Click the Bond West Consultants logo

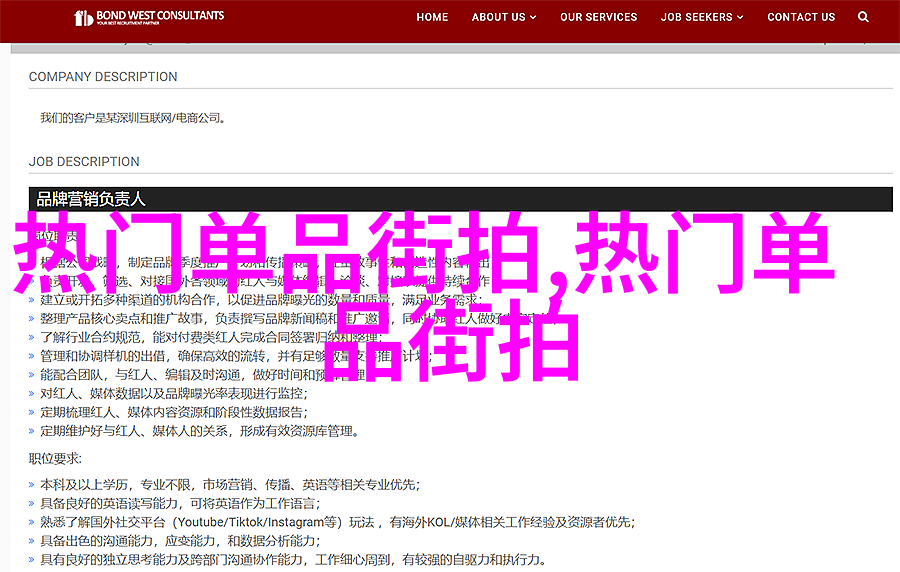[x=150, y=18]
